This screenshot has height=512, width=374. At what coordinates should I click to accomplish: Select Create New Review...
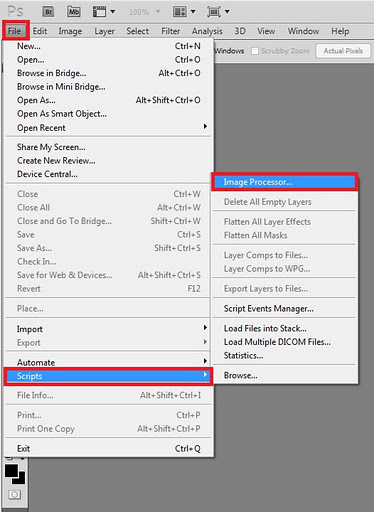(x=108, y=161)
